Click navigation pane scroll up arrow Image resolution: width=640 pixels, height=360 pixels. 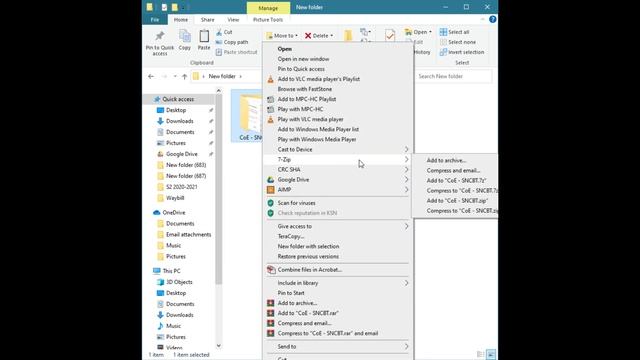coord(218,91)
